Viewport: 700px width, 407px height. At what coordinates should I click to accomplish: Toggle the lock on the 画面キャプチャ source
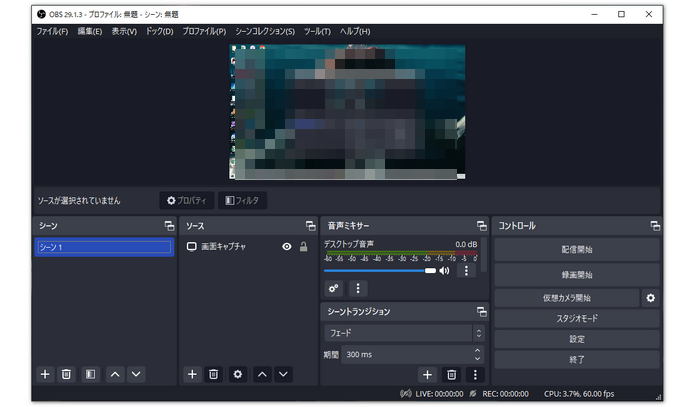coord(303,246)
